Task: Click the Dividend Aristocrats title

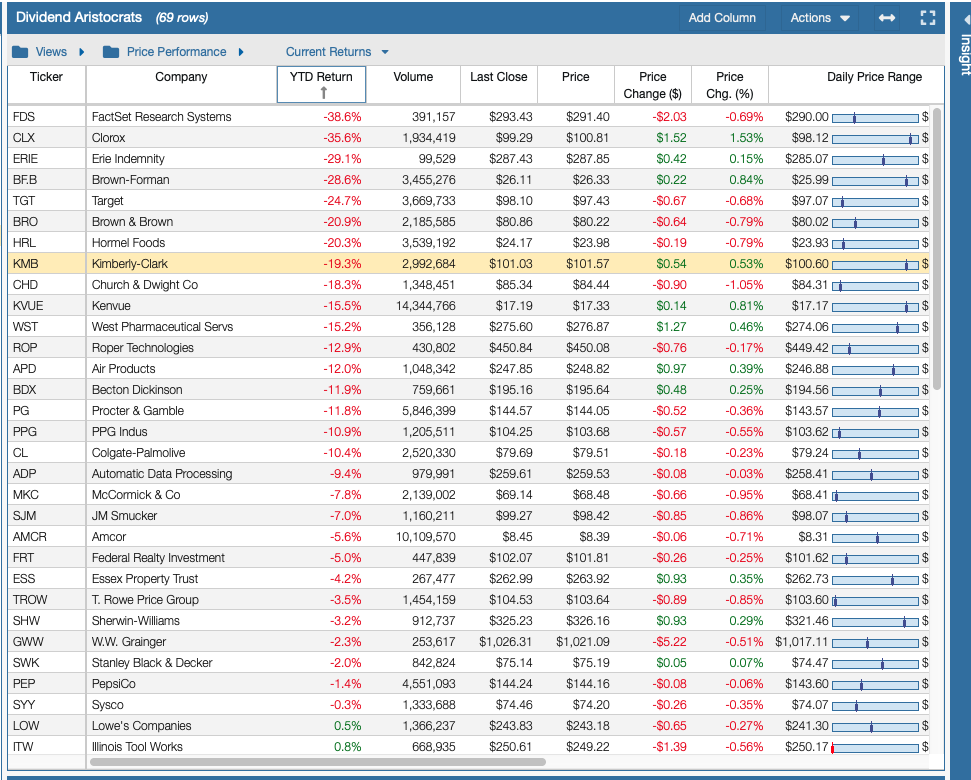Action: coord(78,17)
